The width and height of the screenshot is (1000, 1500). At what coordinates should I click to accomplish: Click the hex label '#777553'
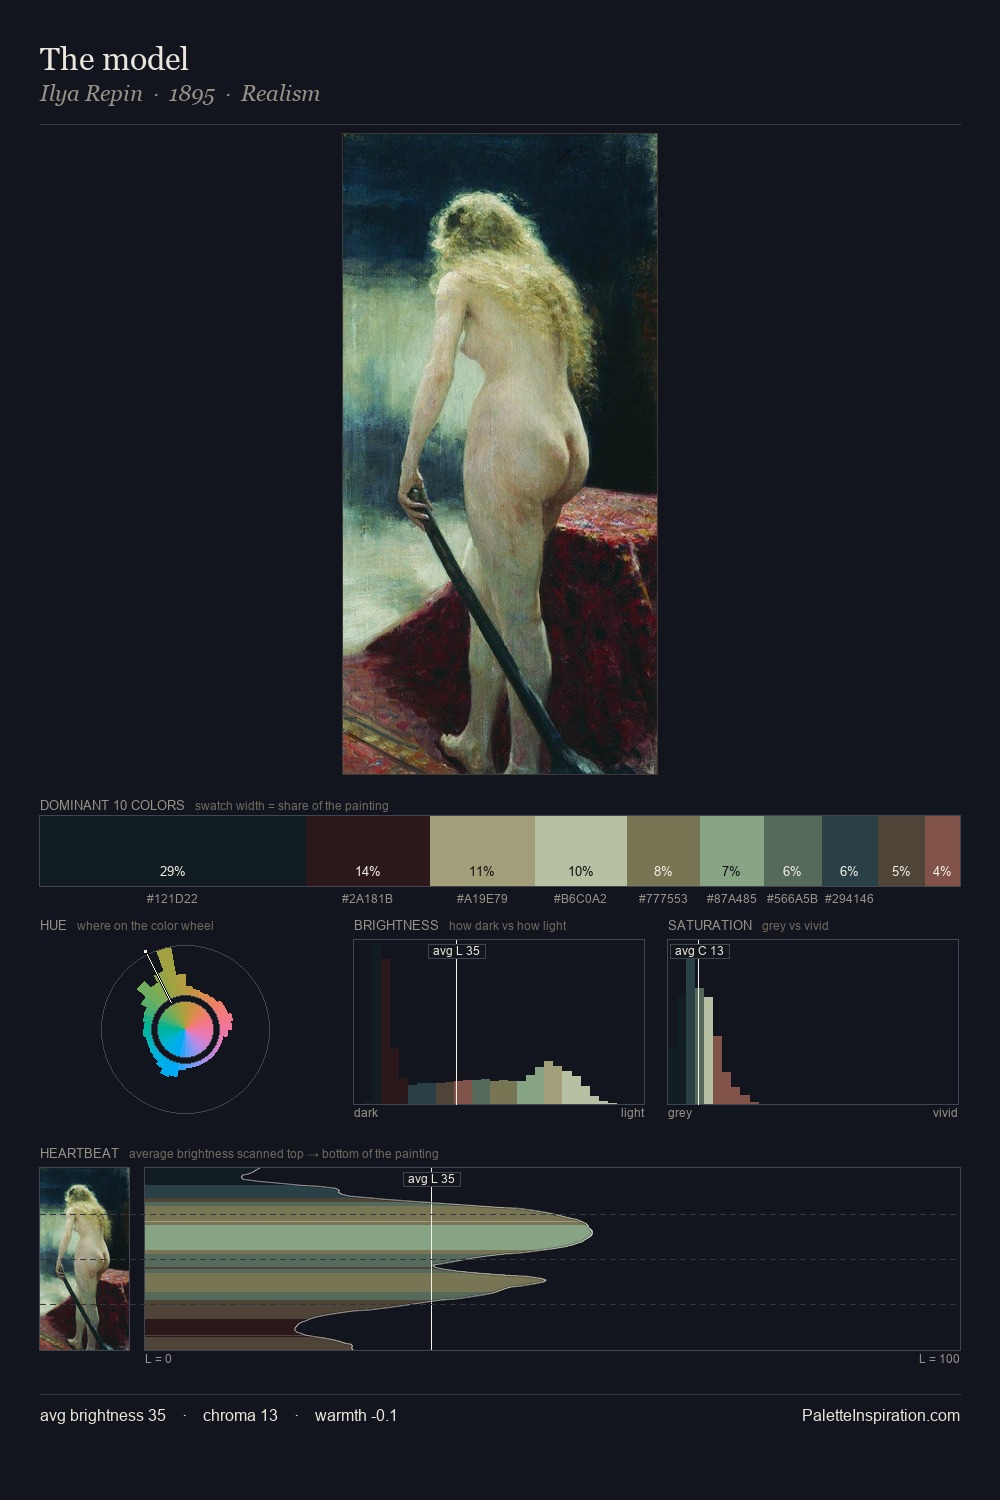pos(663,899)
